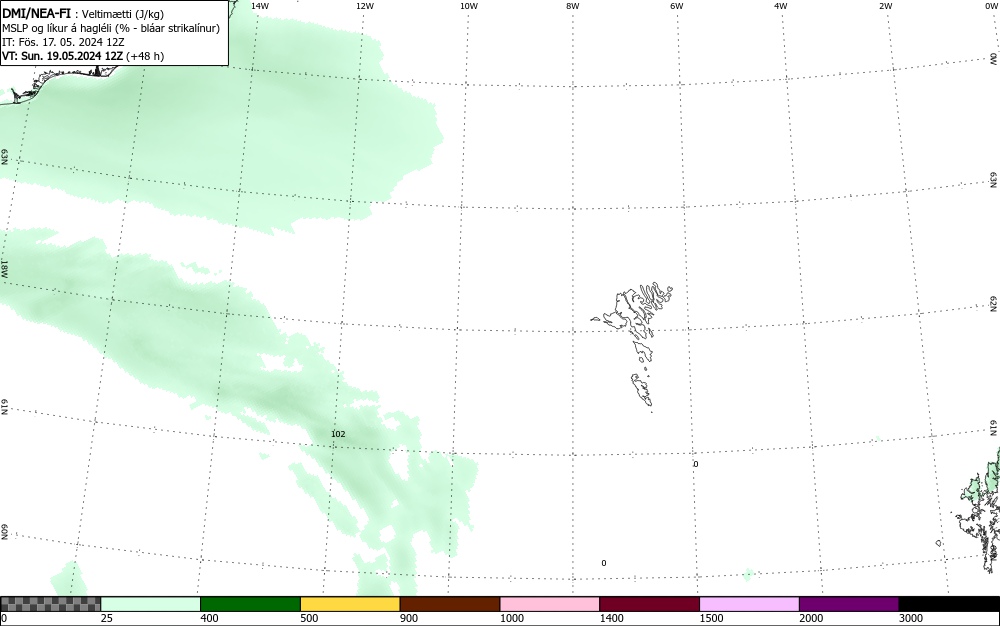
Task: Click the light green 25–400 legend swatch
Action: [151, 604]
